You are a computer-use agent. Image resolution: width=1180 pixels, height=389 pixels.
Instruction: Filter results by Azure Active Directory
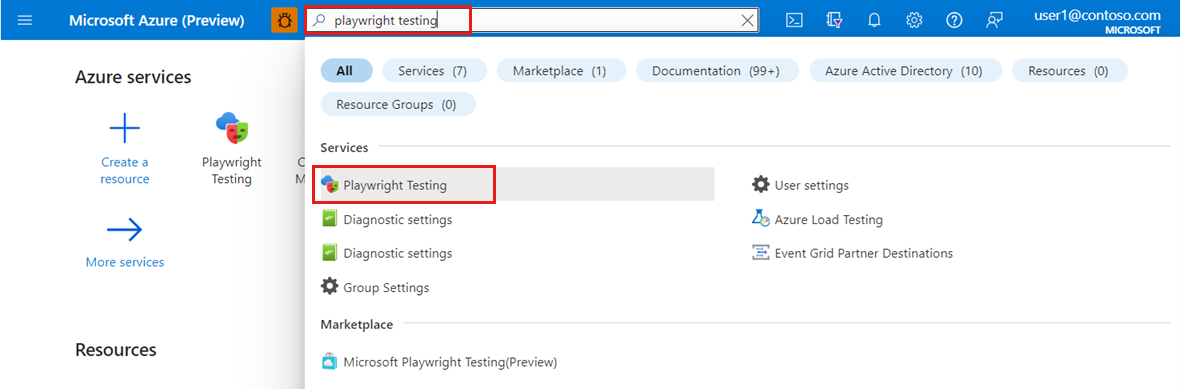tap(905, 71)
